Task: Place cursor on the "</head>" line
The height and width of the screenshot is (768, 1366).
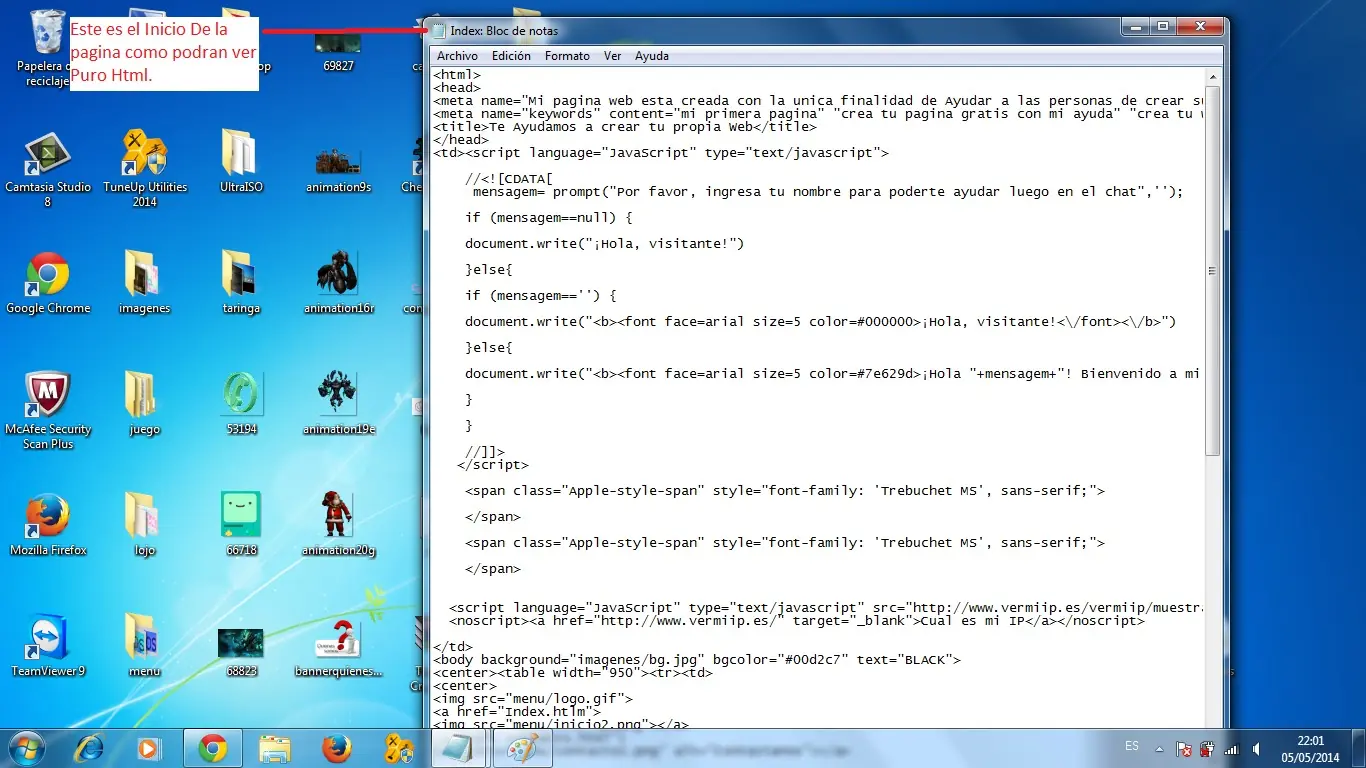Action: (x=461, y=140)
